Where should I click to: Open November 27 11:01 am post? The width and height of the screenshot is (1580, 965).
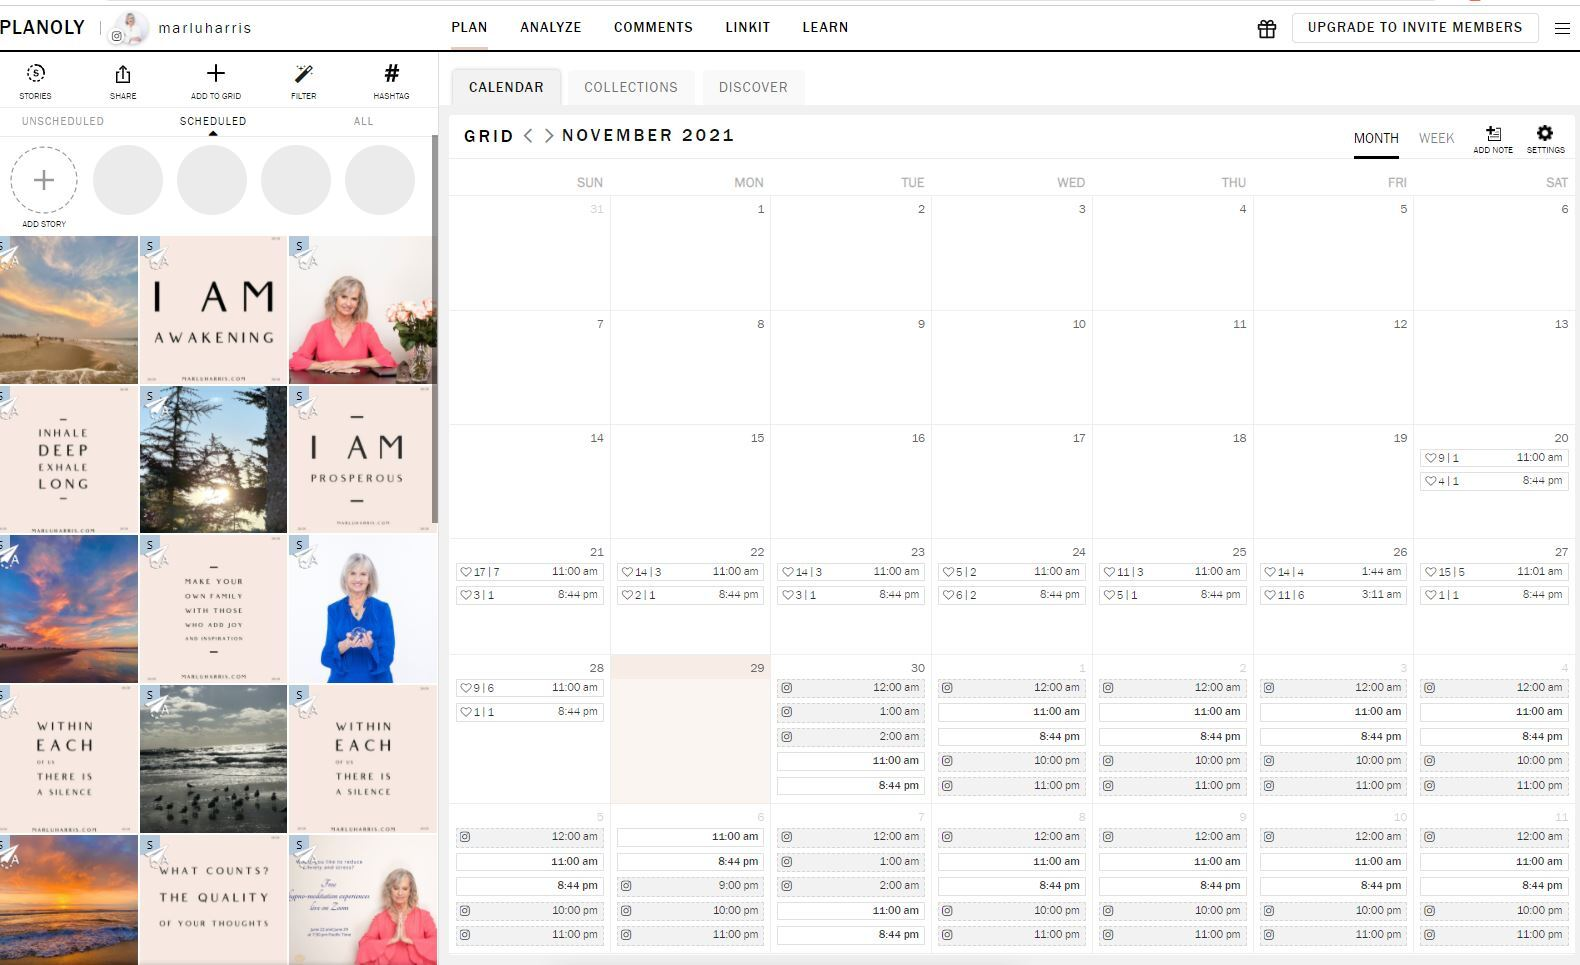1493,572
